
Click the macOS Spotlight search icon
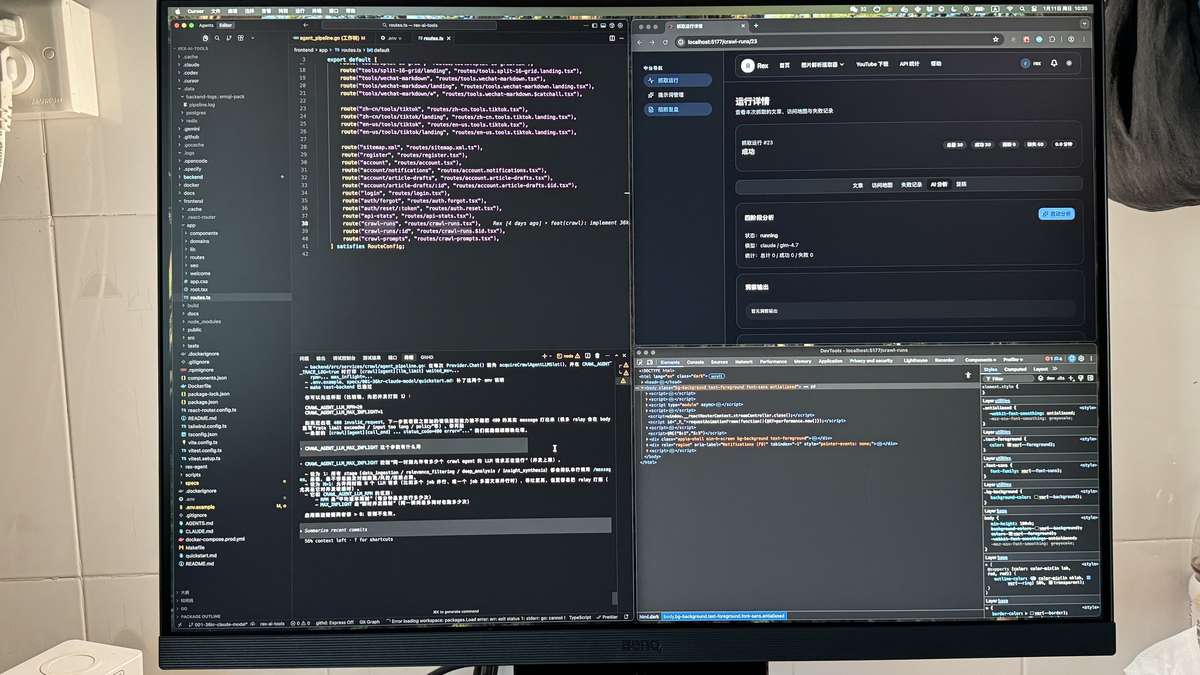pos(1022,8)
